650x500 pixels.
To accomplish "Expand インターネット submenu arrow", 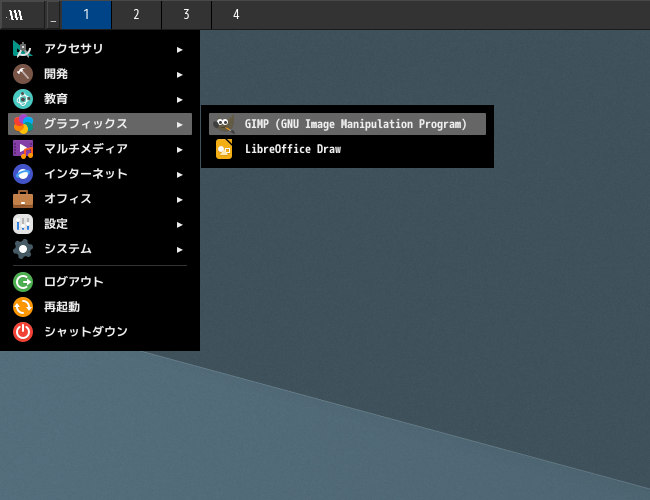I will click(179, 175).
